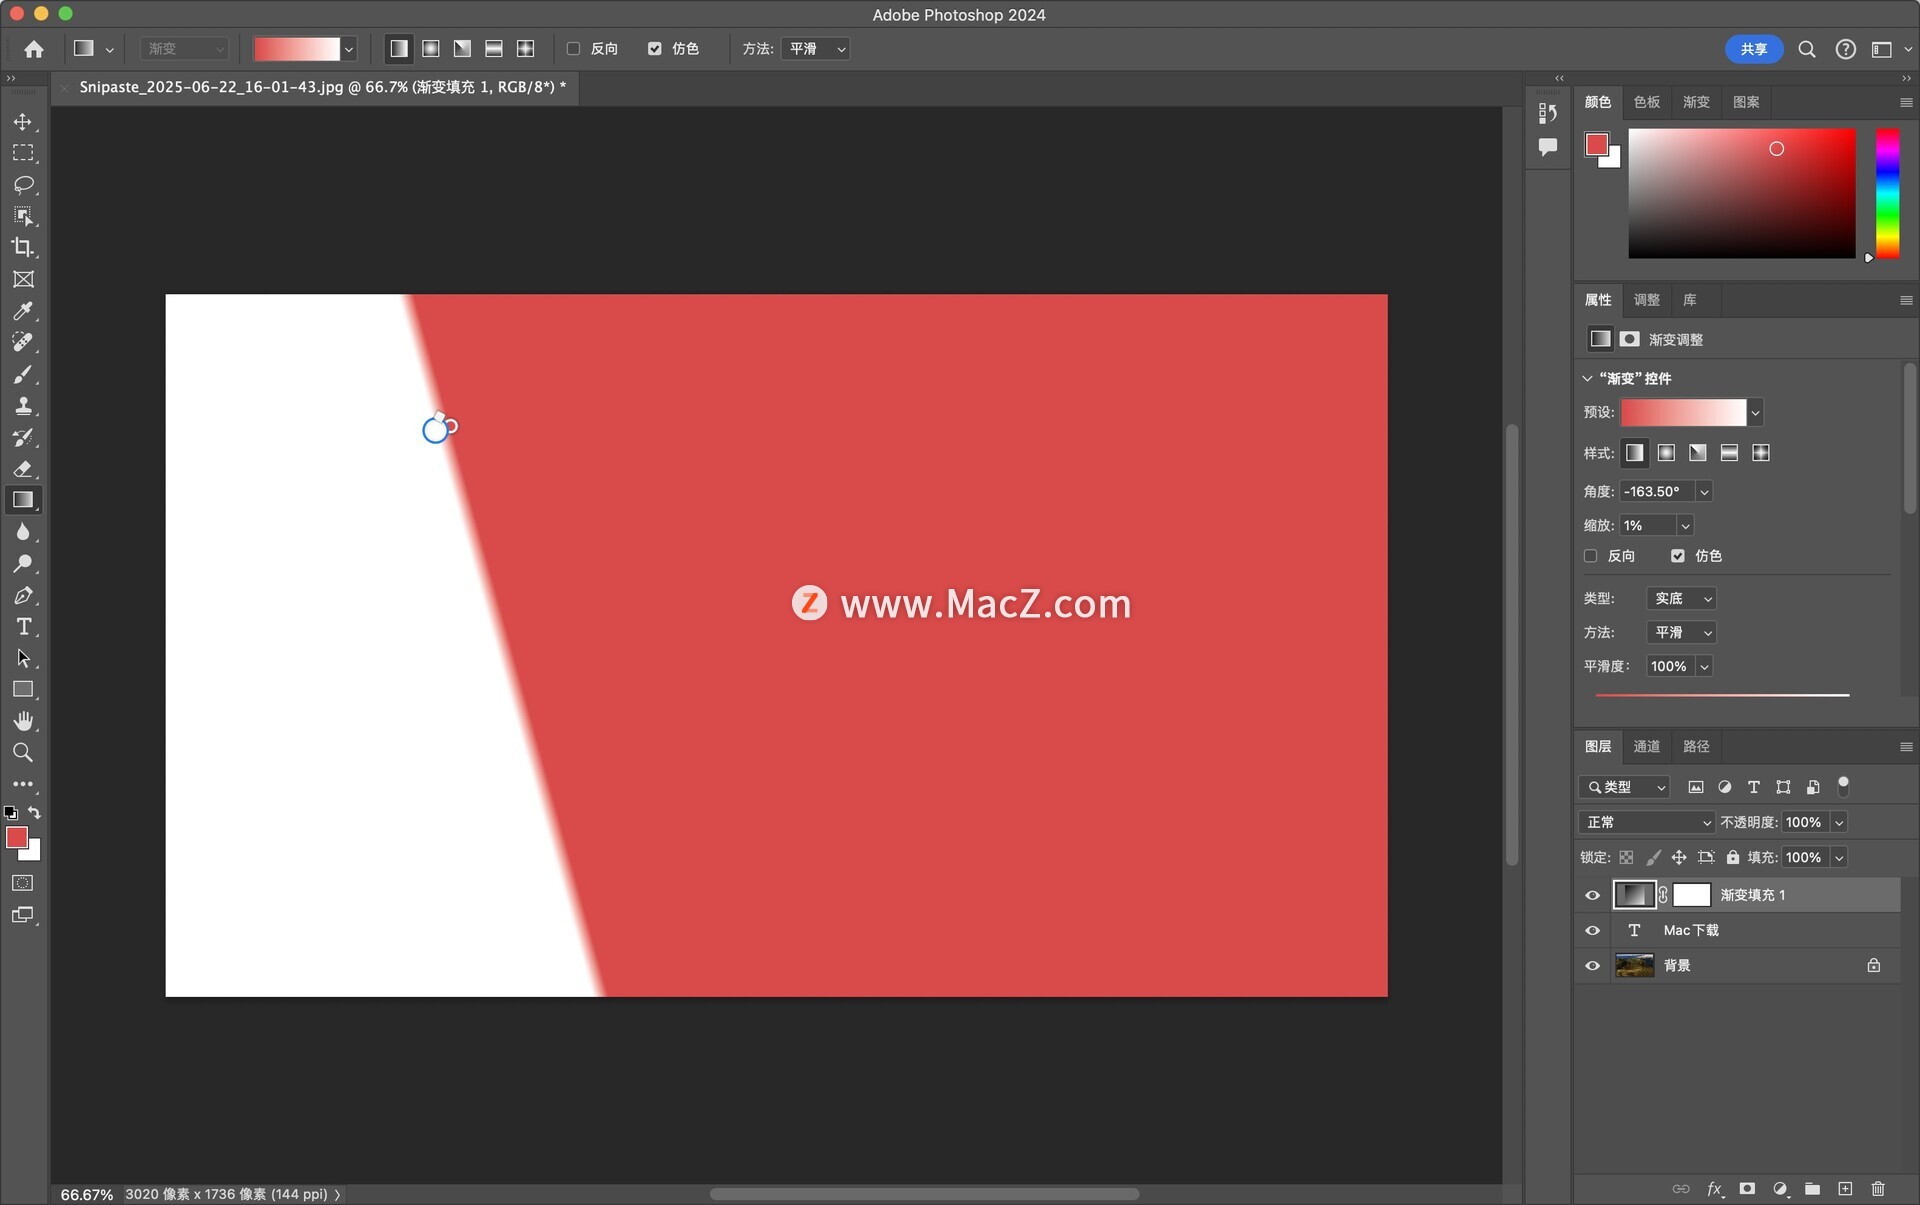This screenshot has width=1920, height=1205.
Task: Click the 角度 value field -163.50°
Action: (1656, 491)
